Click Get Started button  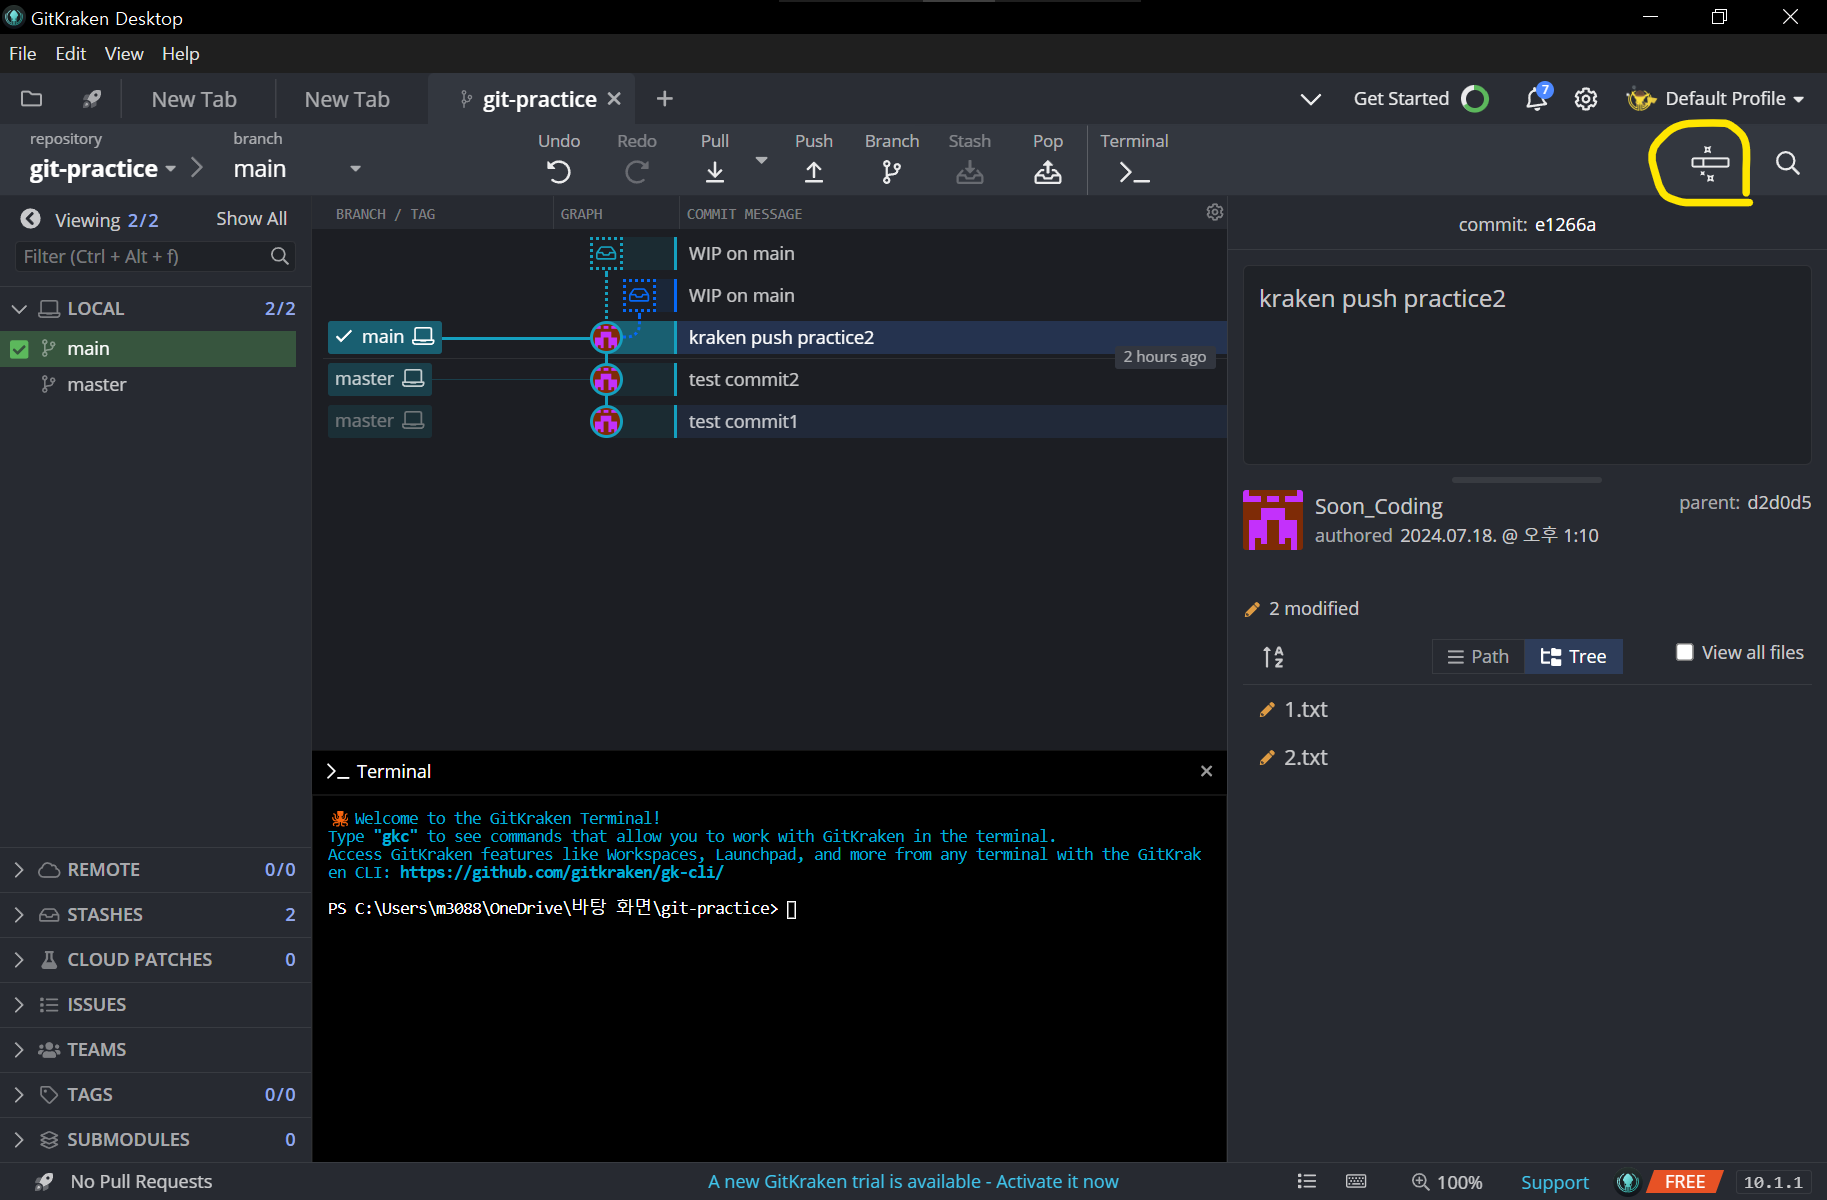click(x=1420, y=99)
